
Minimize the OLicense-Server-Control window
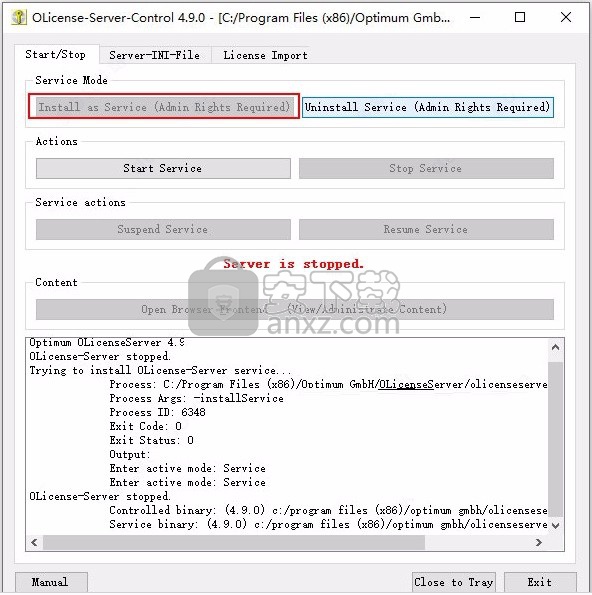pyautogui.click(x=475, y=17)
